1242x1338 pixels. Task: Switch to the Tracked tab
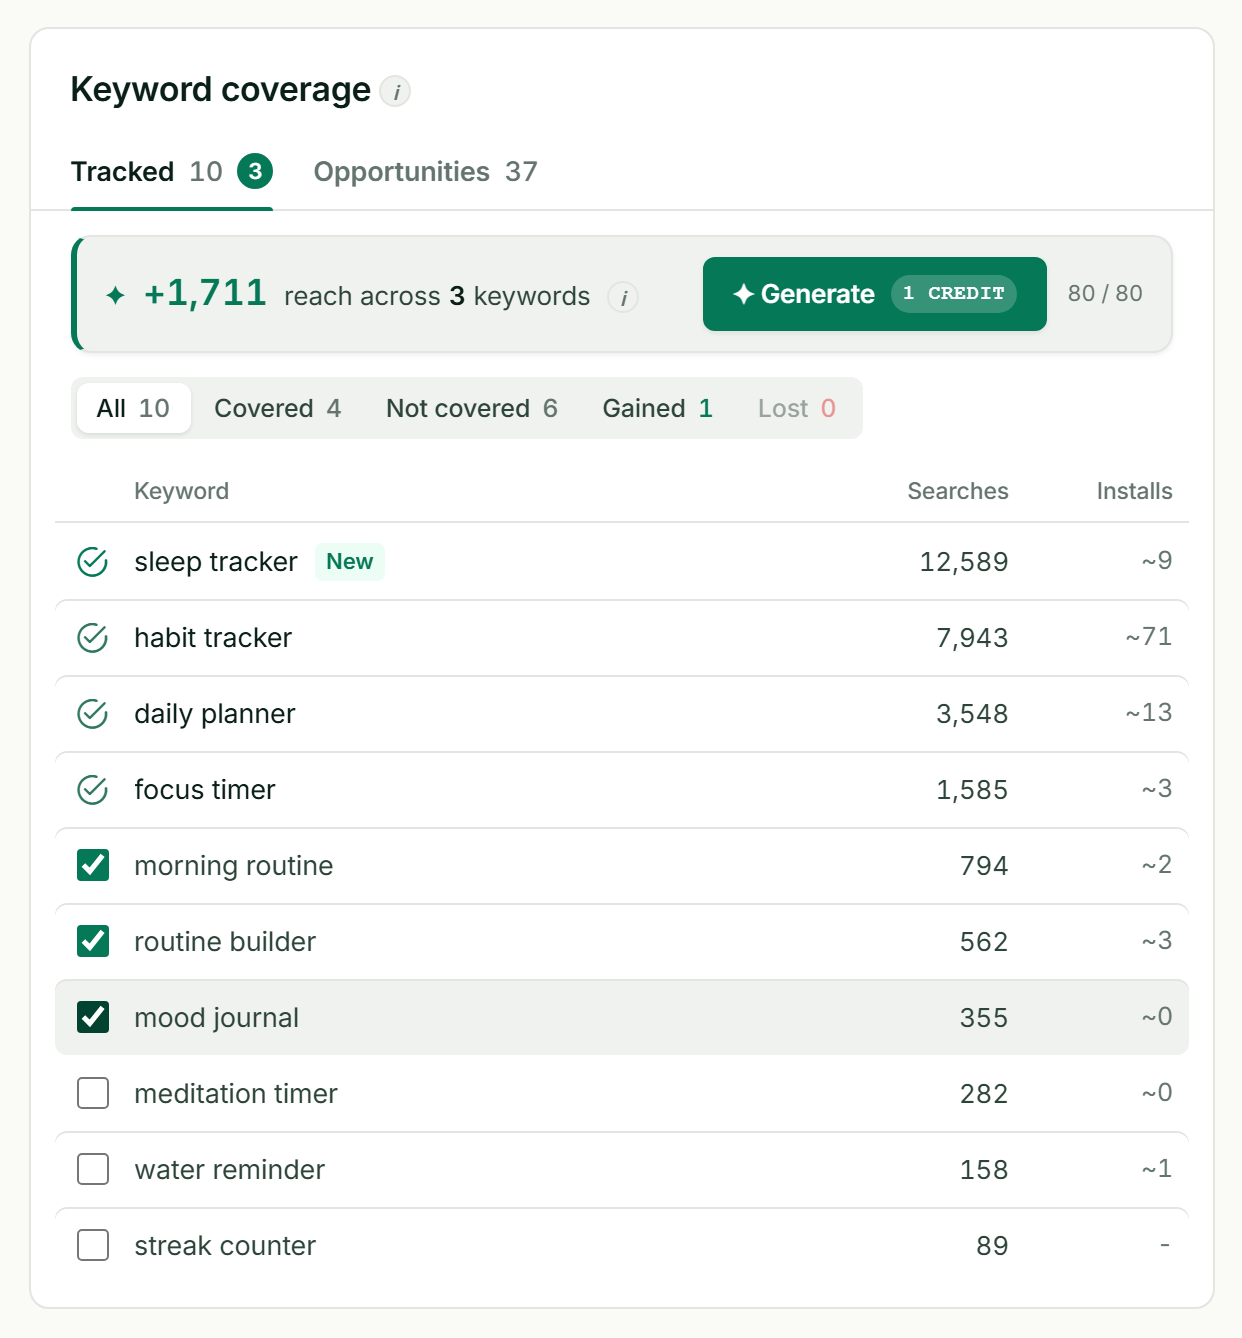[x=172, y=172]
